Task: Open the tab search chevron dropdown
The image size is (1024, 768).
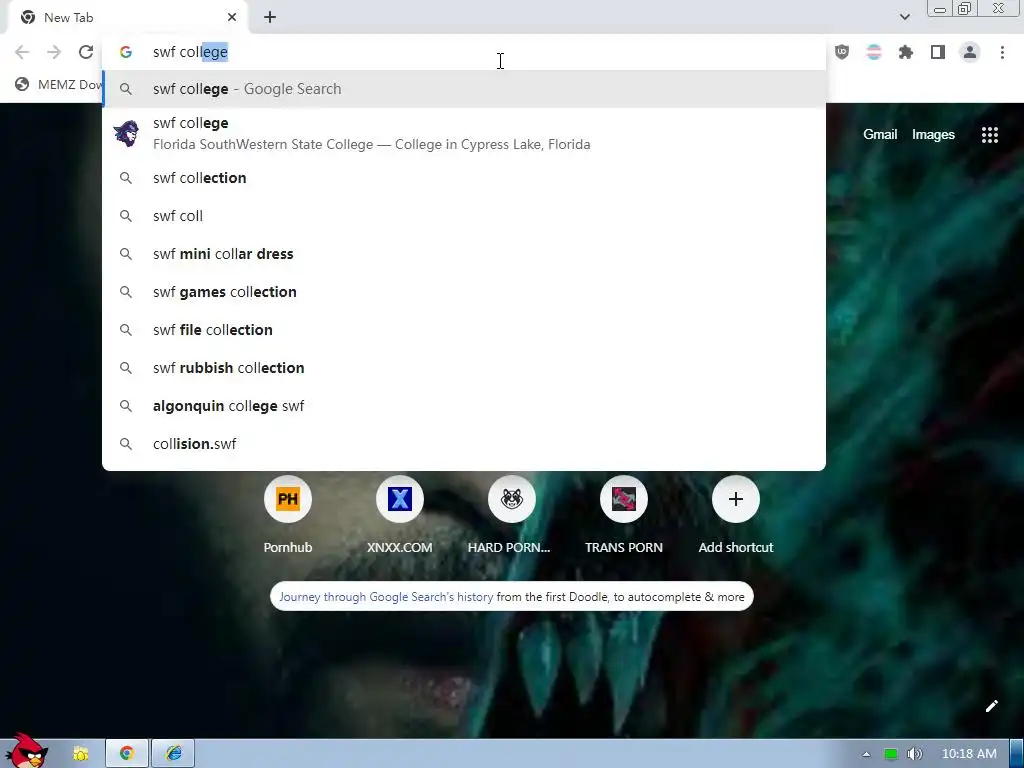Action: click(904, 18)
